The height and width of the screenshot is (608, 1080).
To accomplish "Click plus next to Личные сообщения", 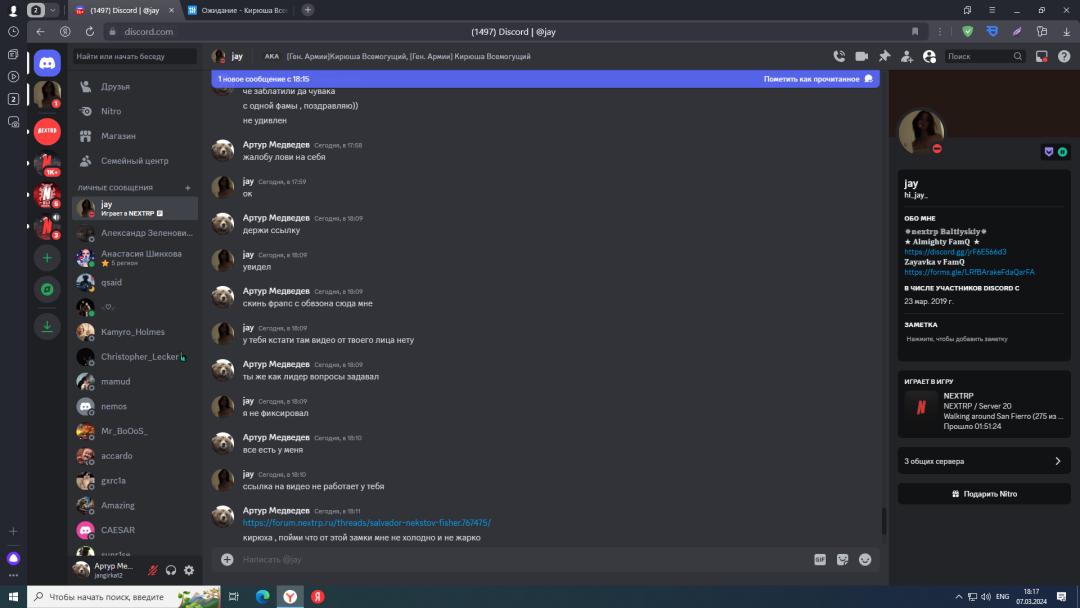I will coord(187,188).
